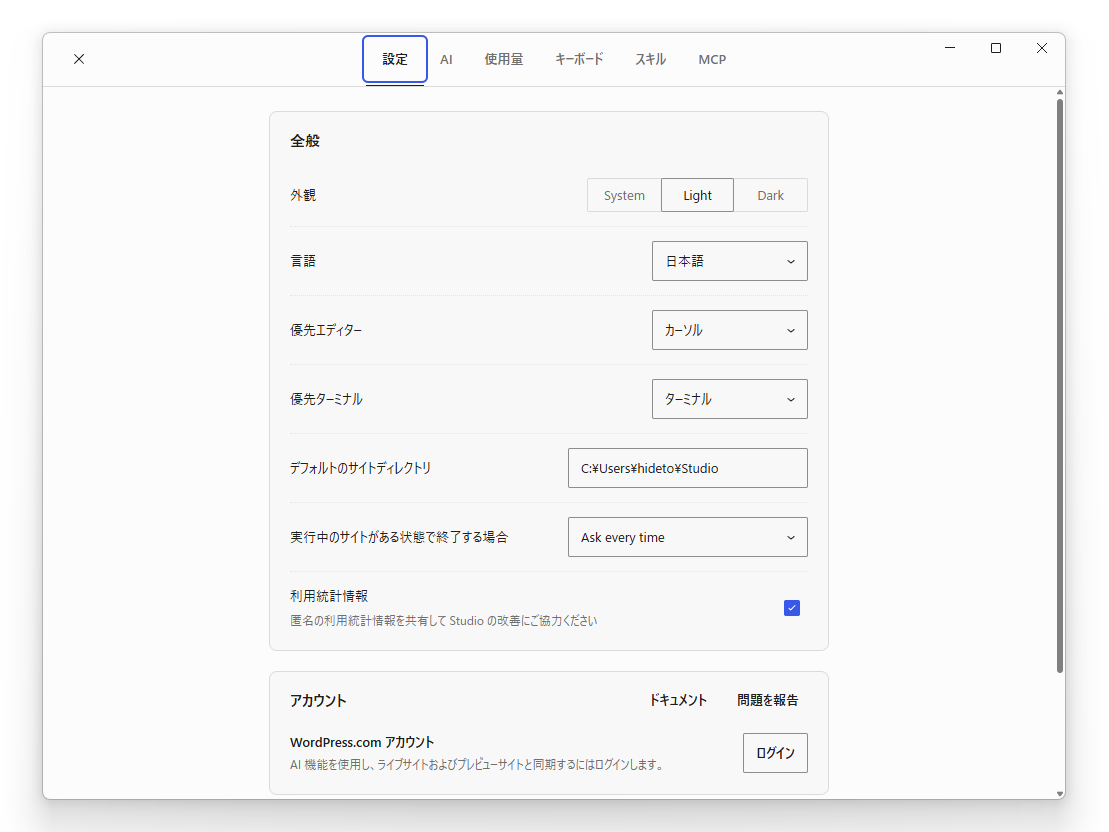Screen dimensions: 1109x832
Task: Open the スキル tab
Action: (651, 59)
